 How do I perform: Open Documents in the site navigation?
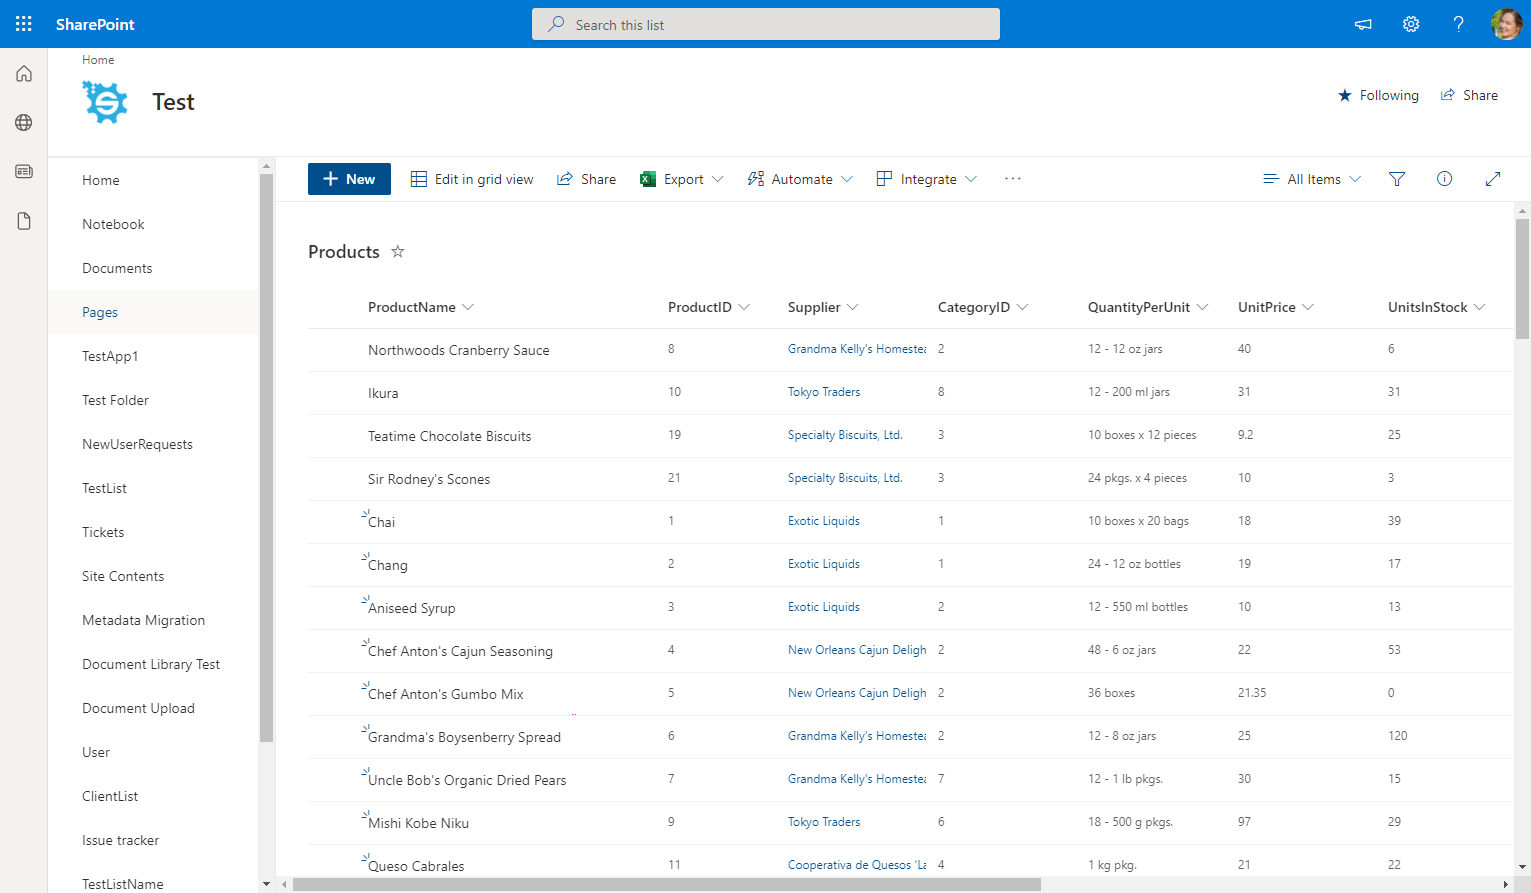[117, 268]
